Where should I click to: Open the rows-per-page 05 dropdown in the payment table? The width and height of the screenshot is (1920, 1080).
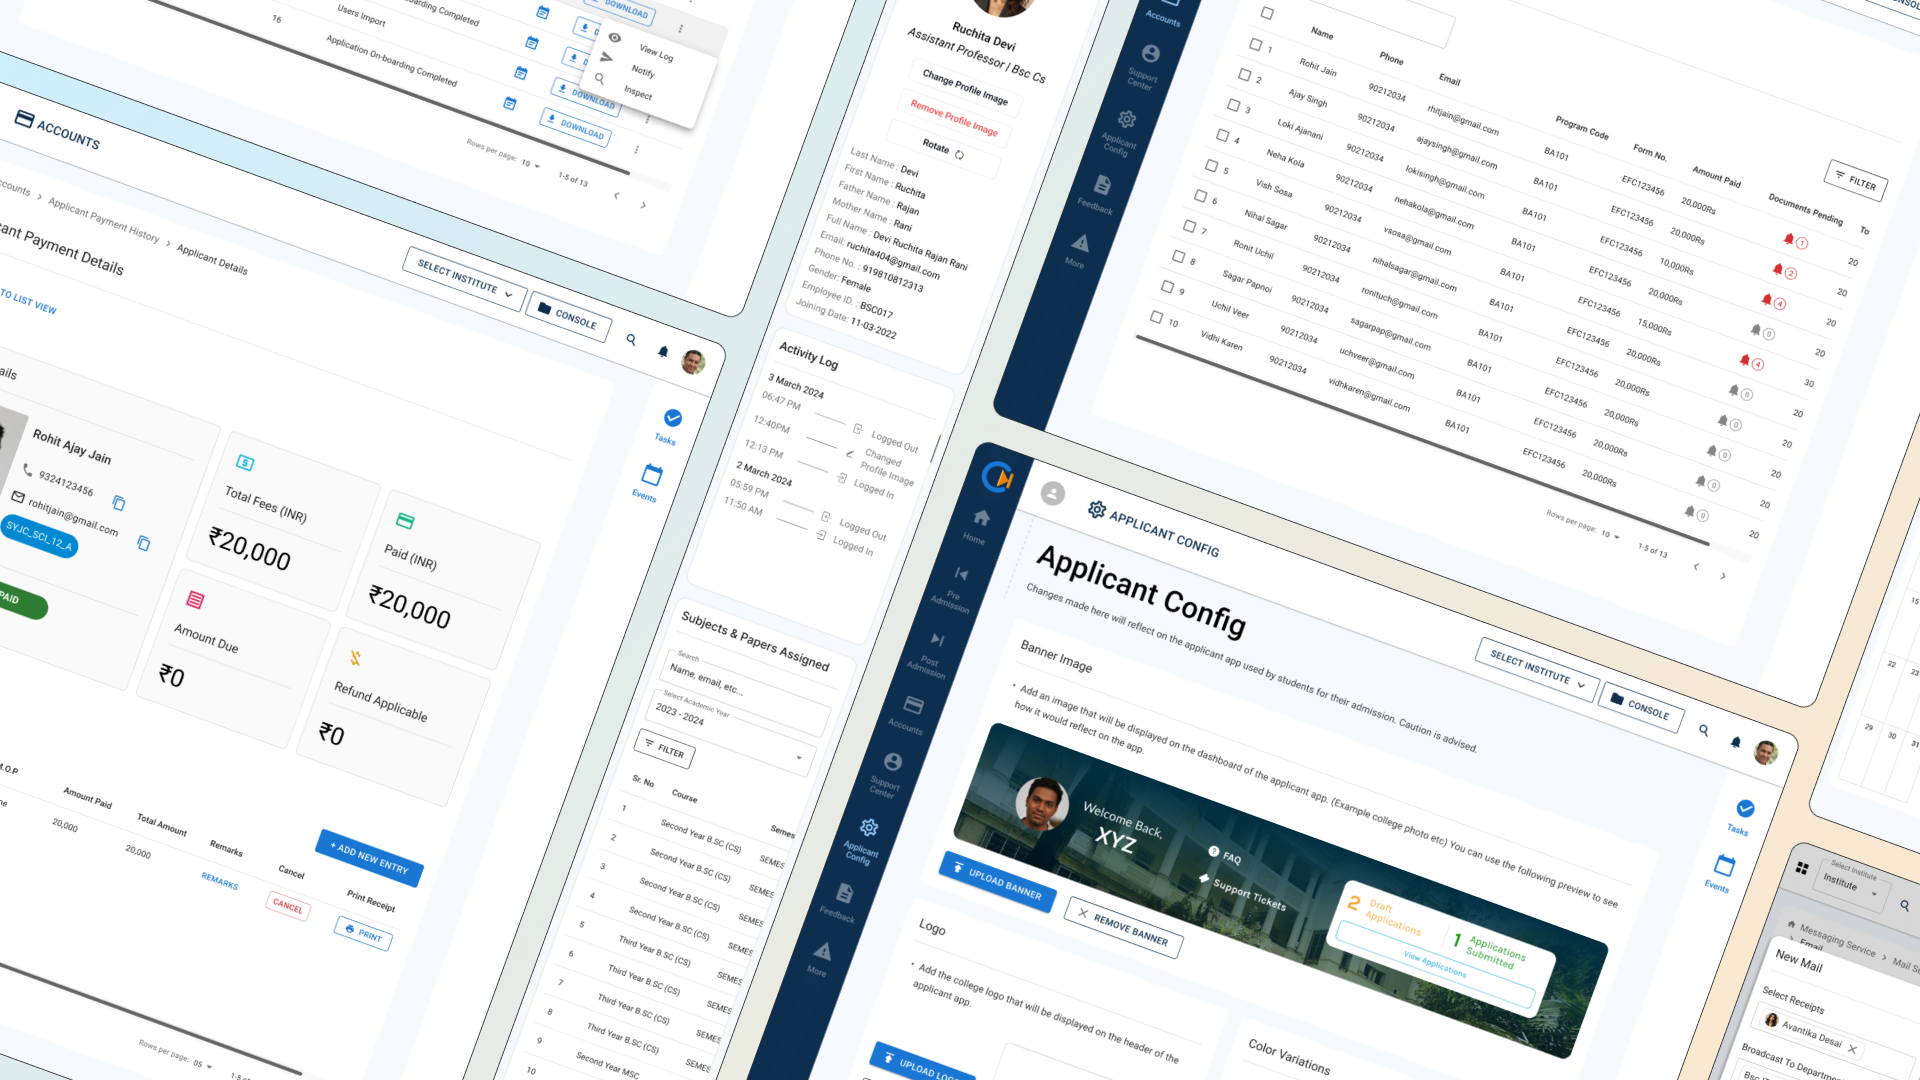pos(202,1064)
